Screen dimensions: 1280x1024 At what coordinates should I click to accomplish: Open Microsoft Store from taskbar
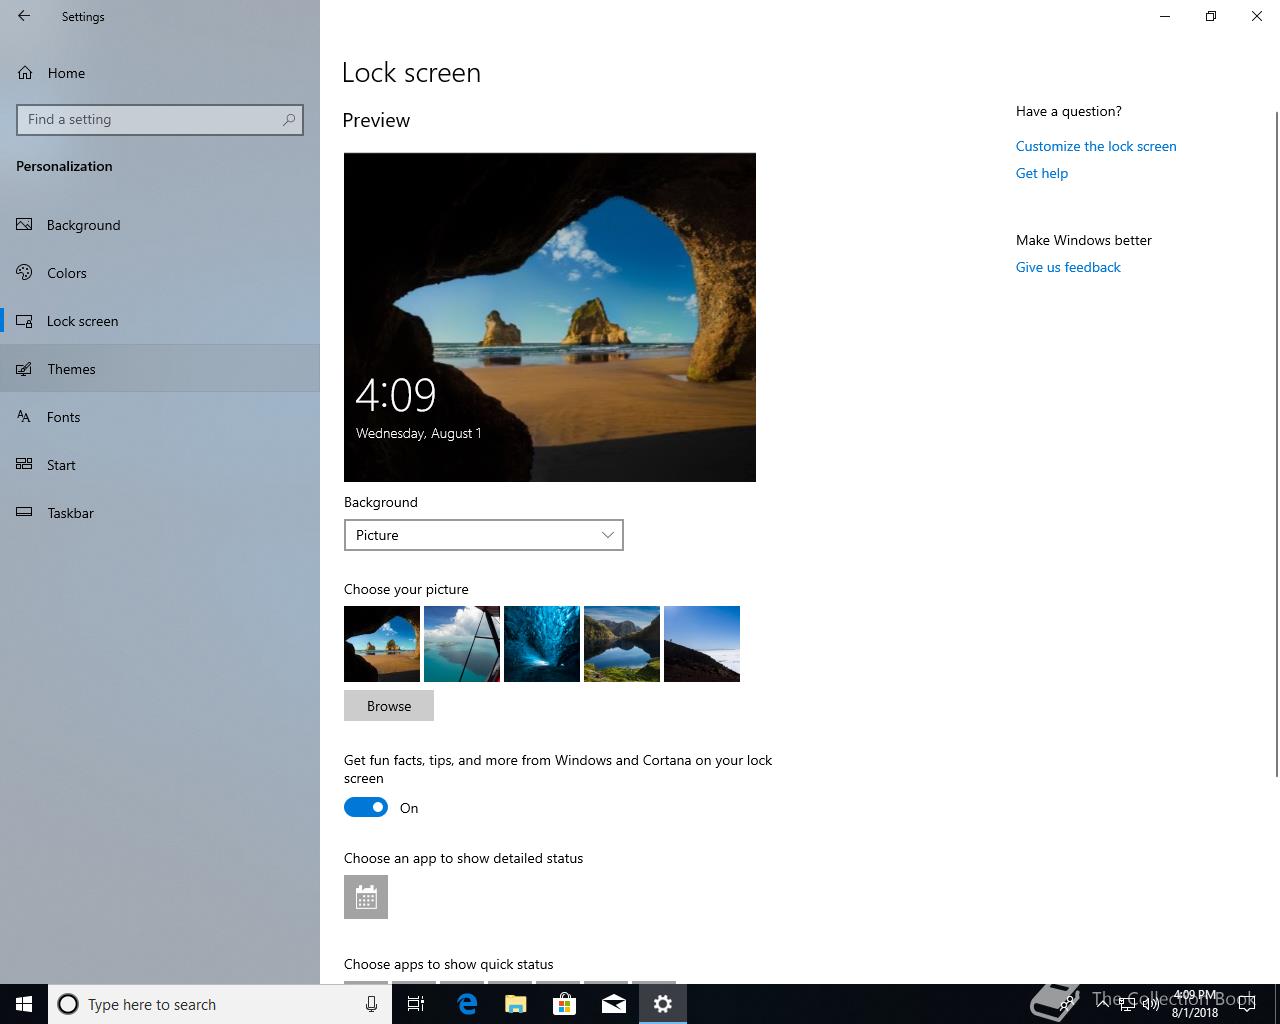coord(564,1004)
